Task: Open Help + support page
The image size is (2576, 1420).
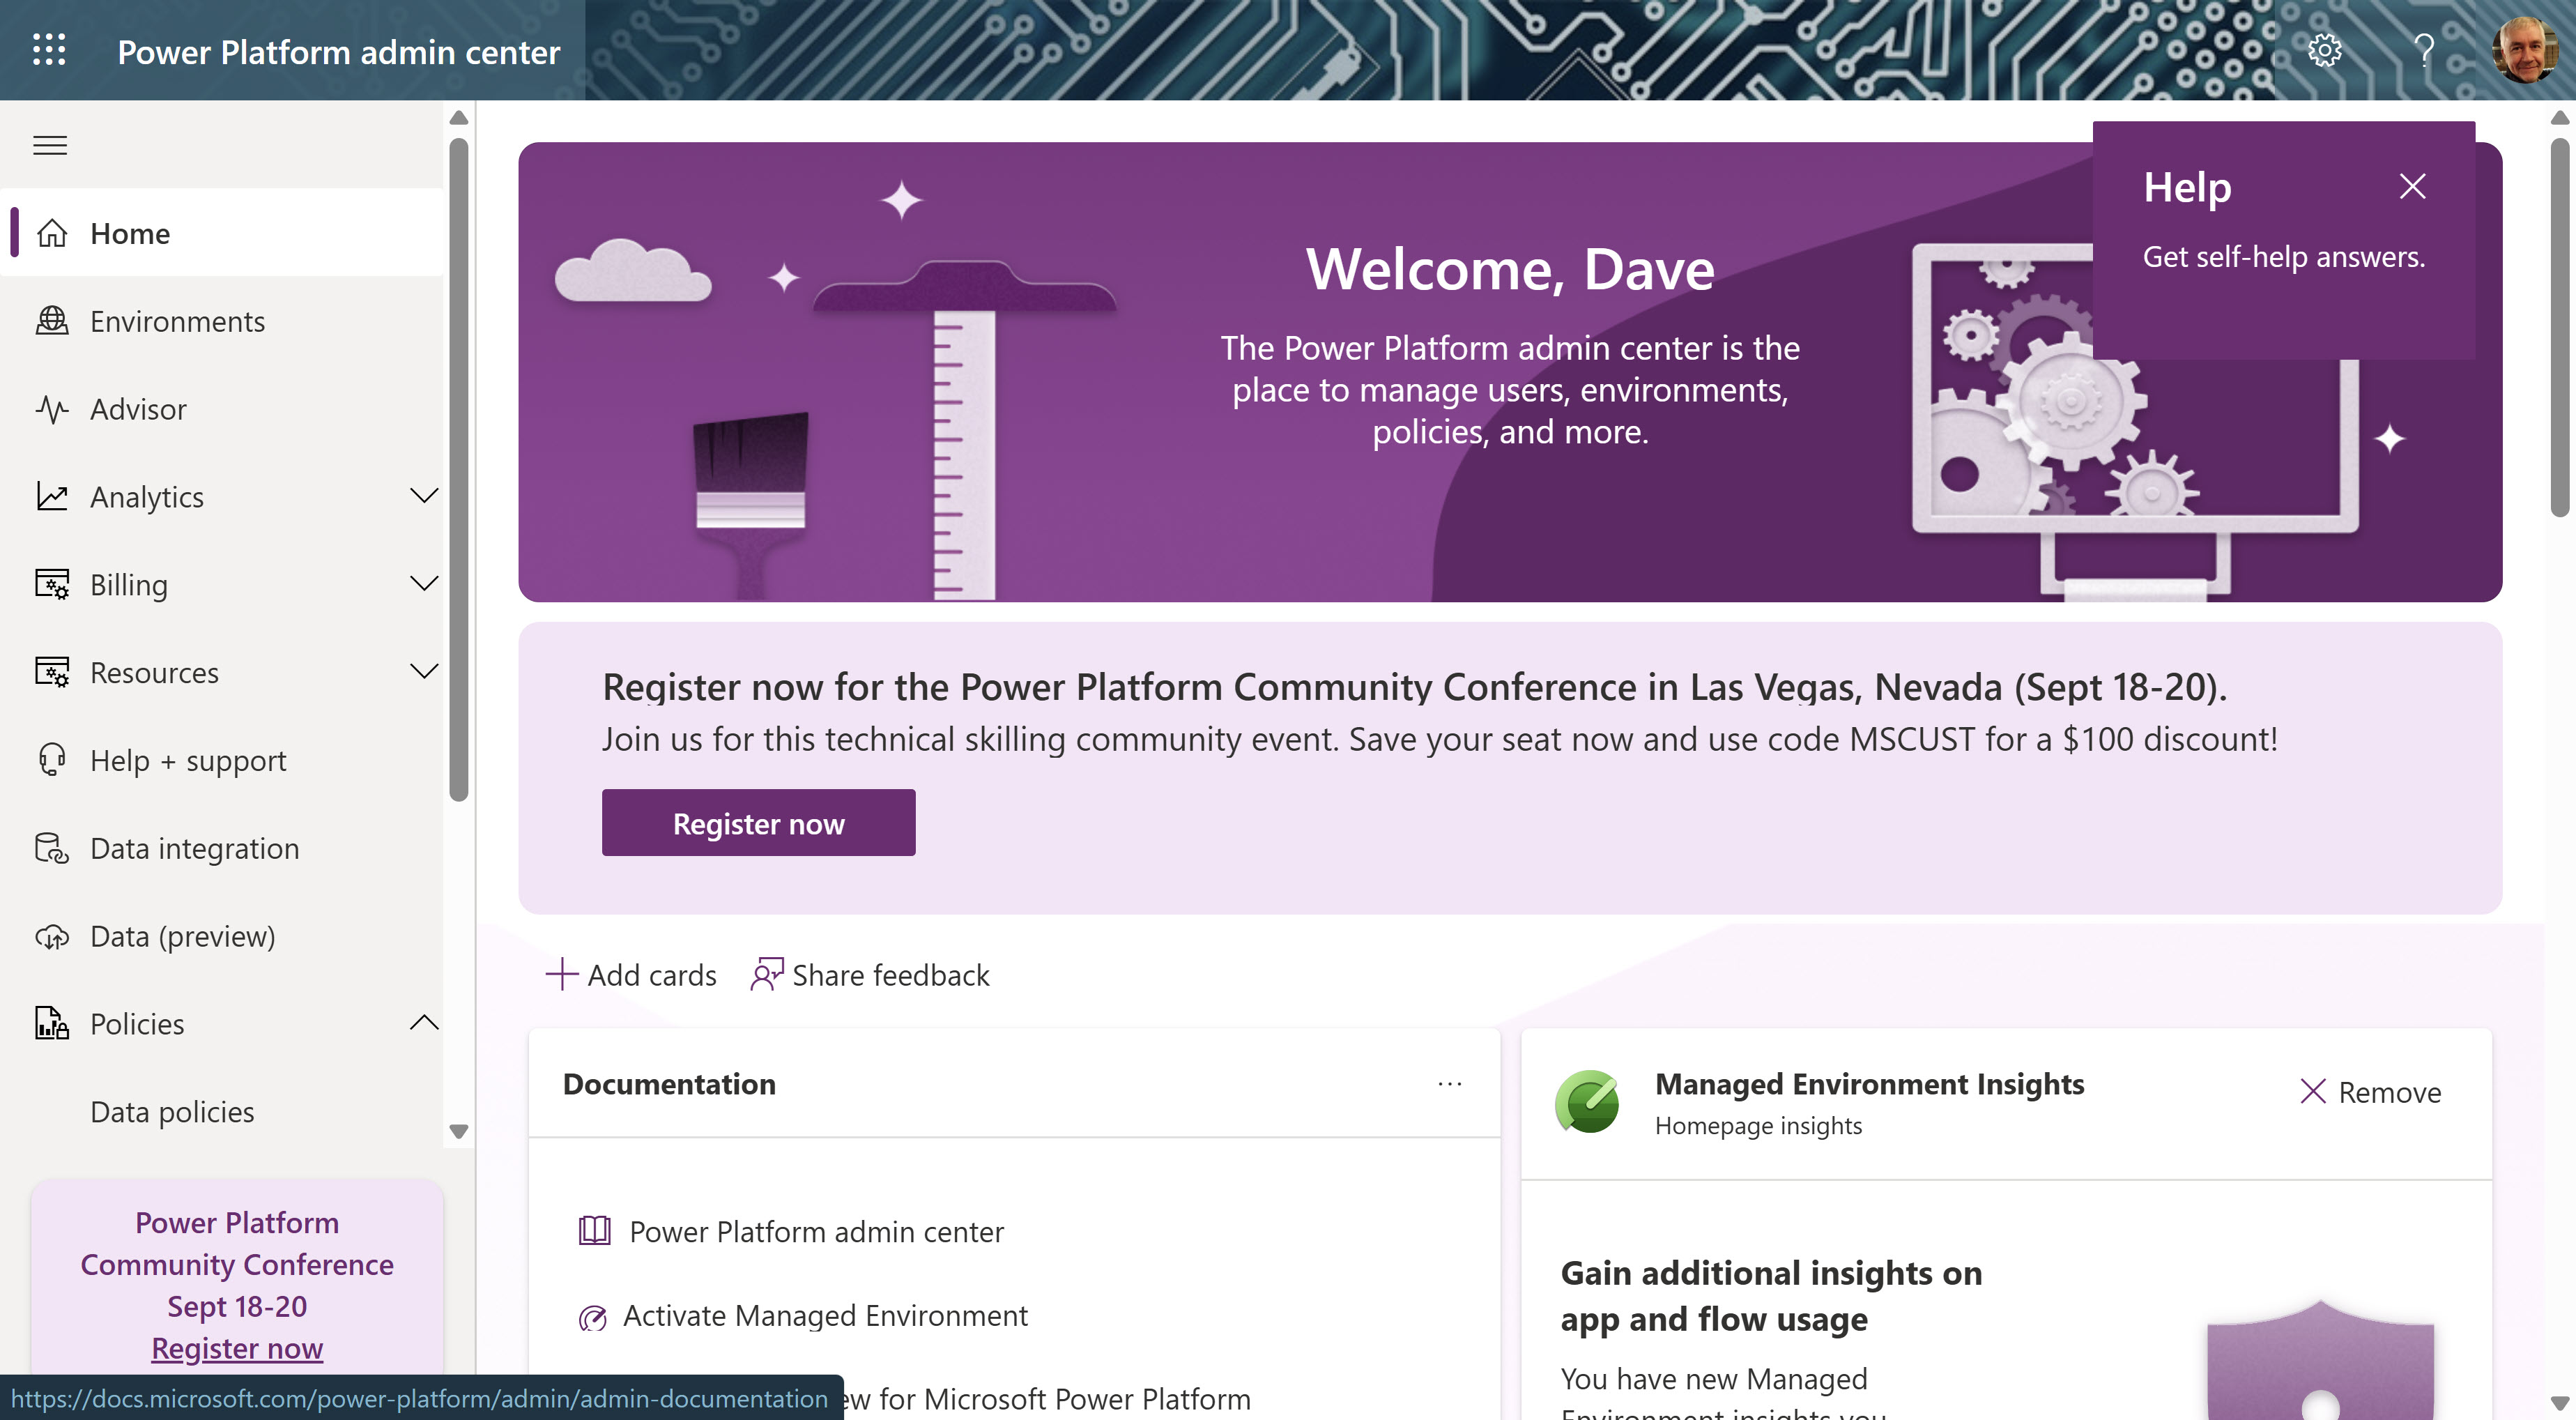Action: point(222,760)
